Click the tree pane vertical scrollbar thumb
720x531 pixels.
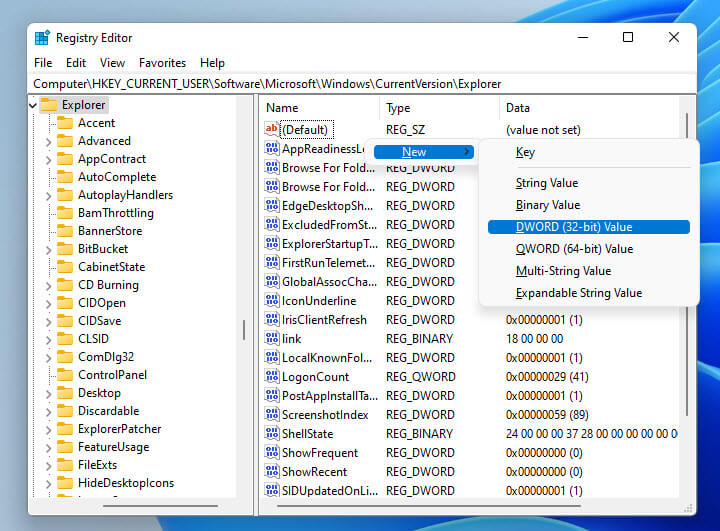tap(244, 330)
